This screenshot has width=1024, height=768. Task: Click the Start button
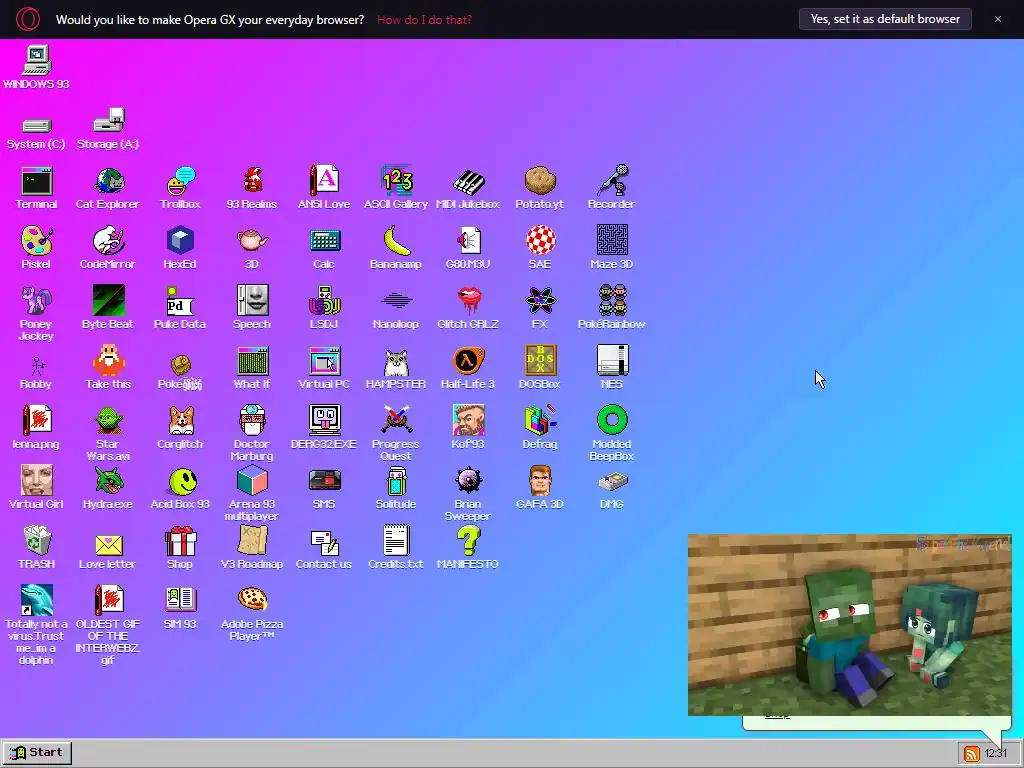(x=37, y=752)
